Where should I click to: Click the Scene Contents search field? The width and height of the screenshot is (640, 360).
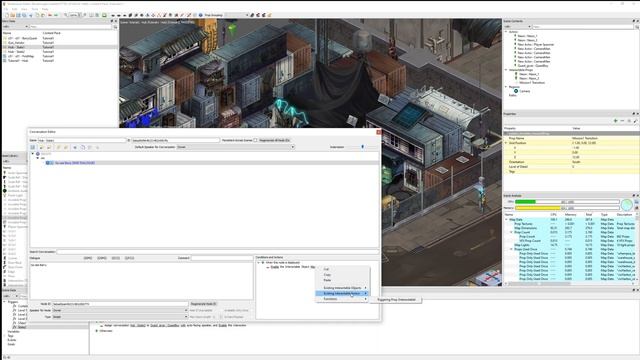pos(582,27)
